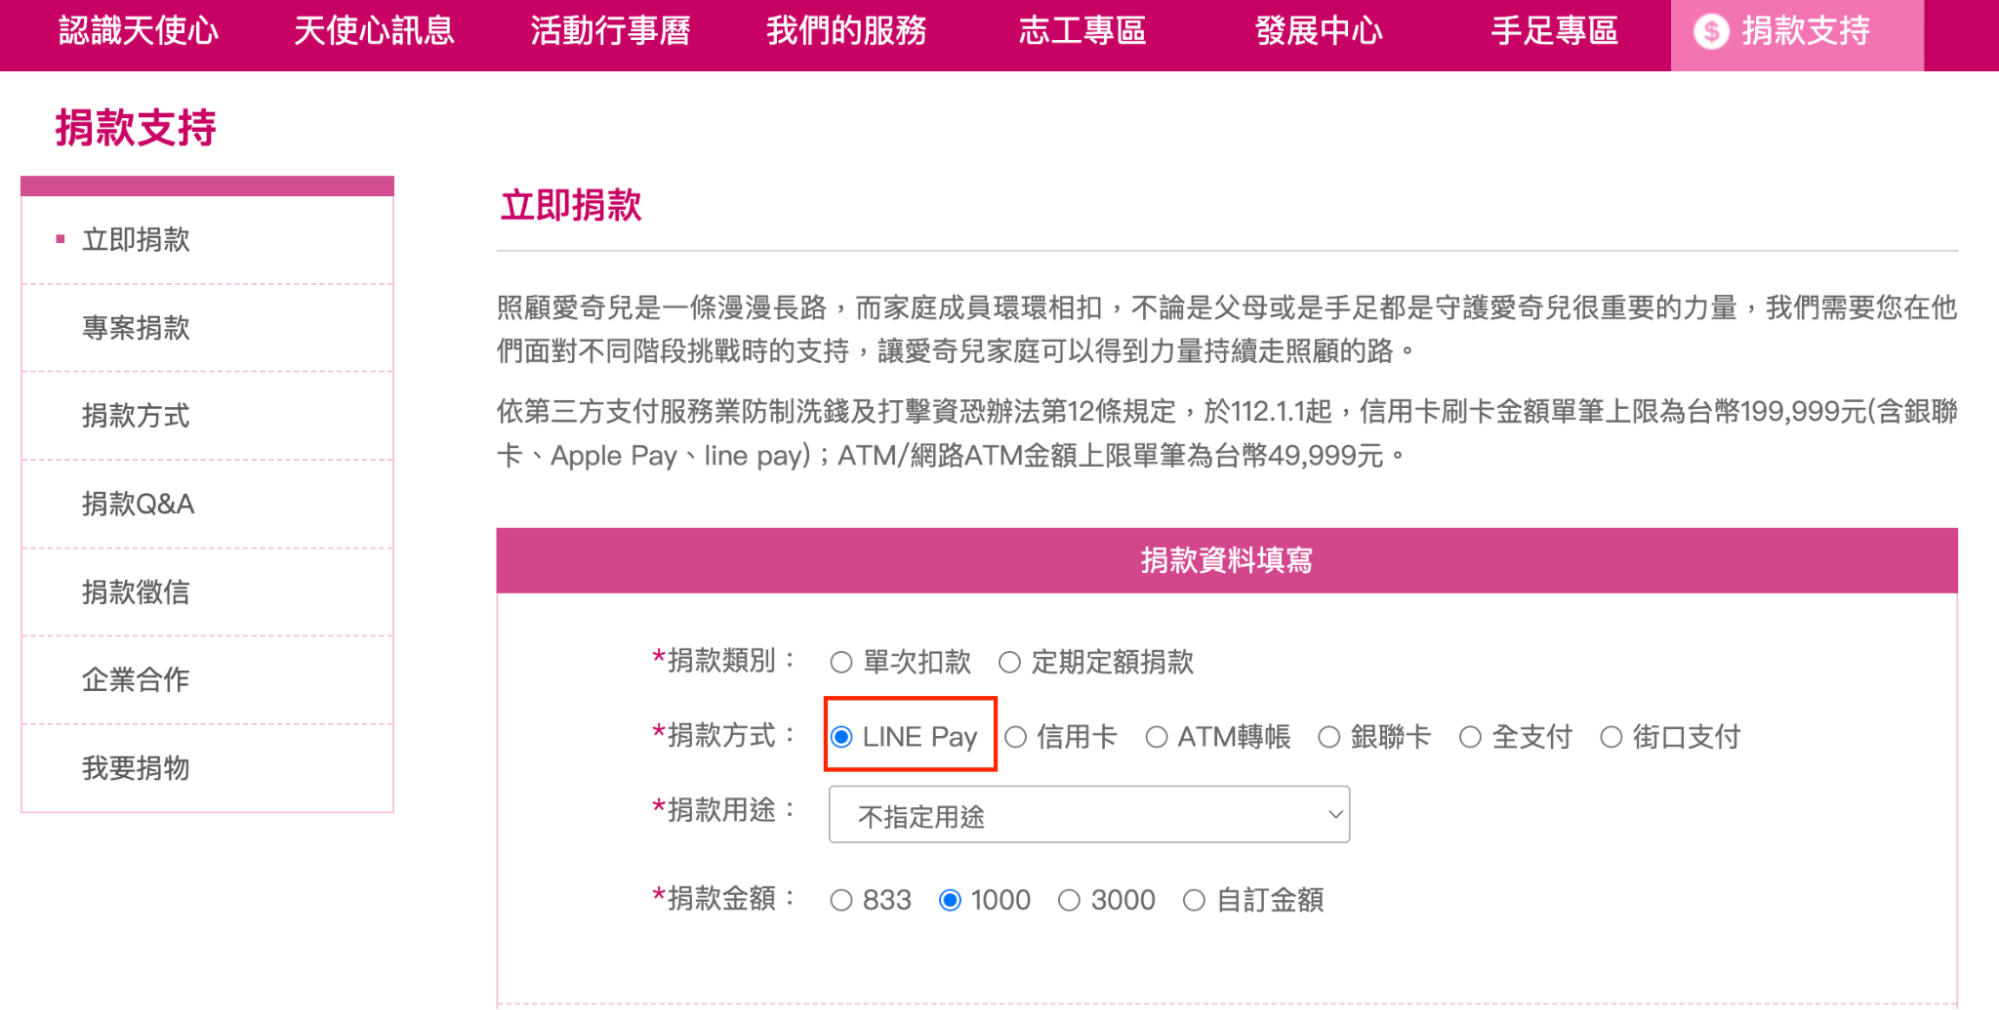Pick the 3000 donation amount
Image resolution: width=1999 pixels, height=1010 pixels.
click(x=1069, y=900)
